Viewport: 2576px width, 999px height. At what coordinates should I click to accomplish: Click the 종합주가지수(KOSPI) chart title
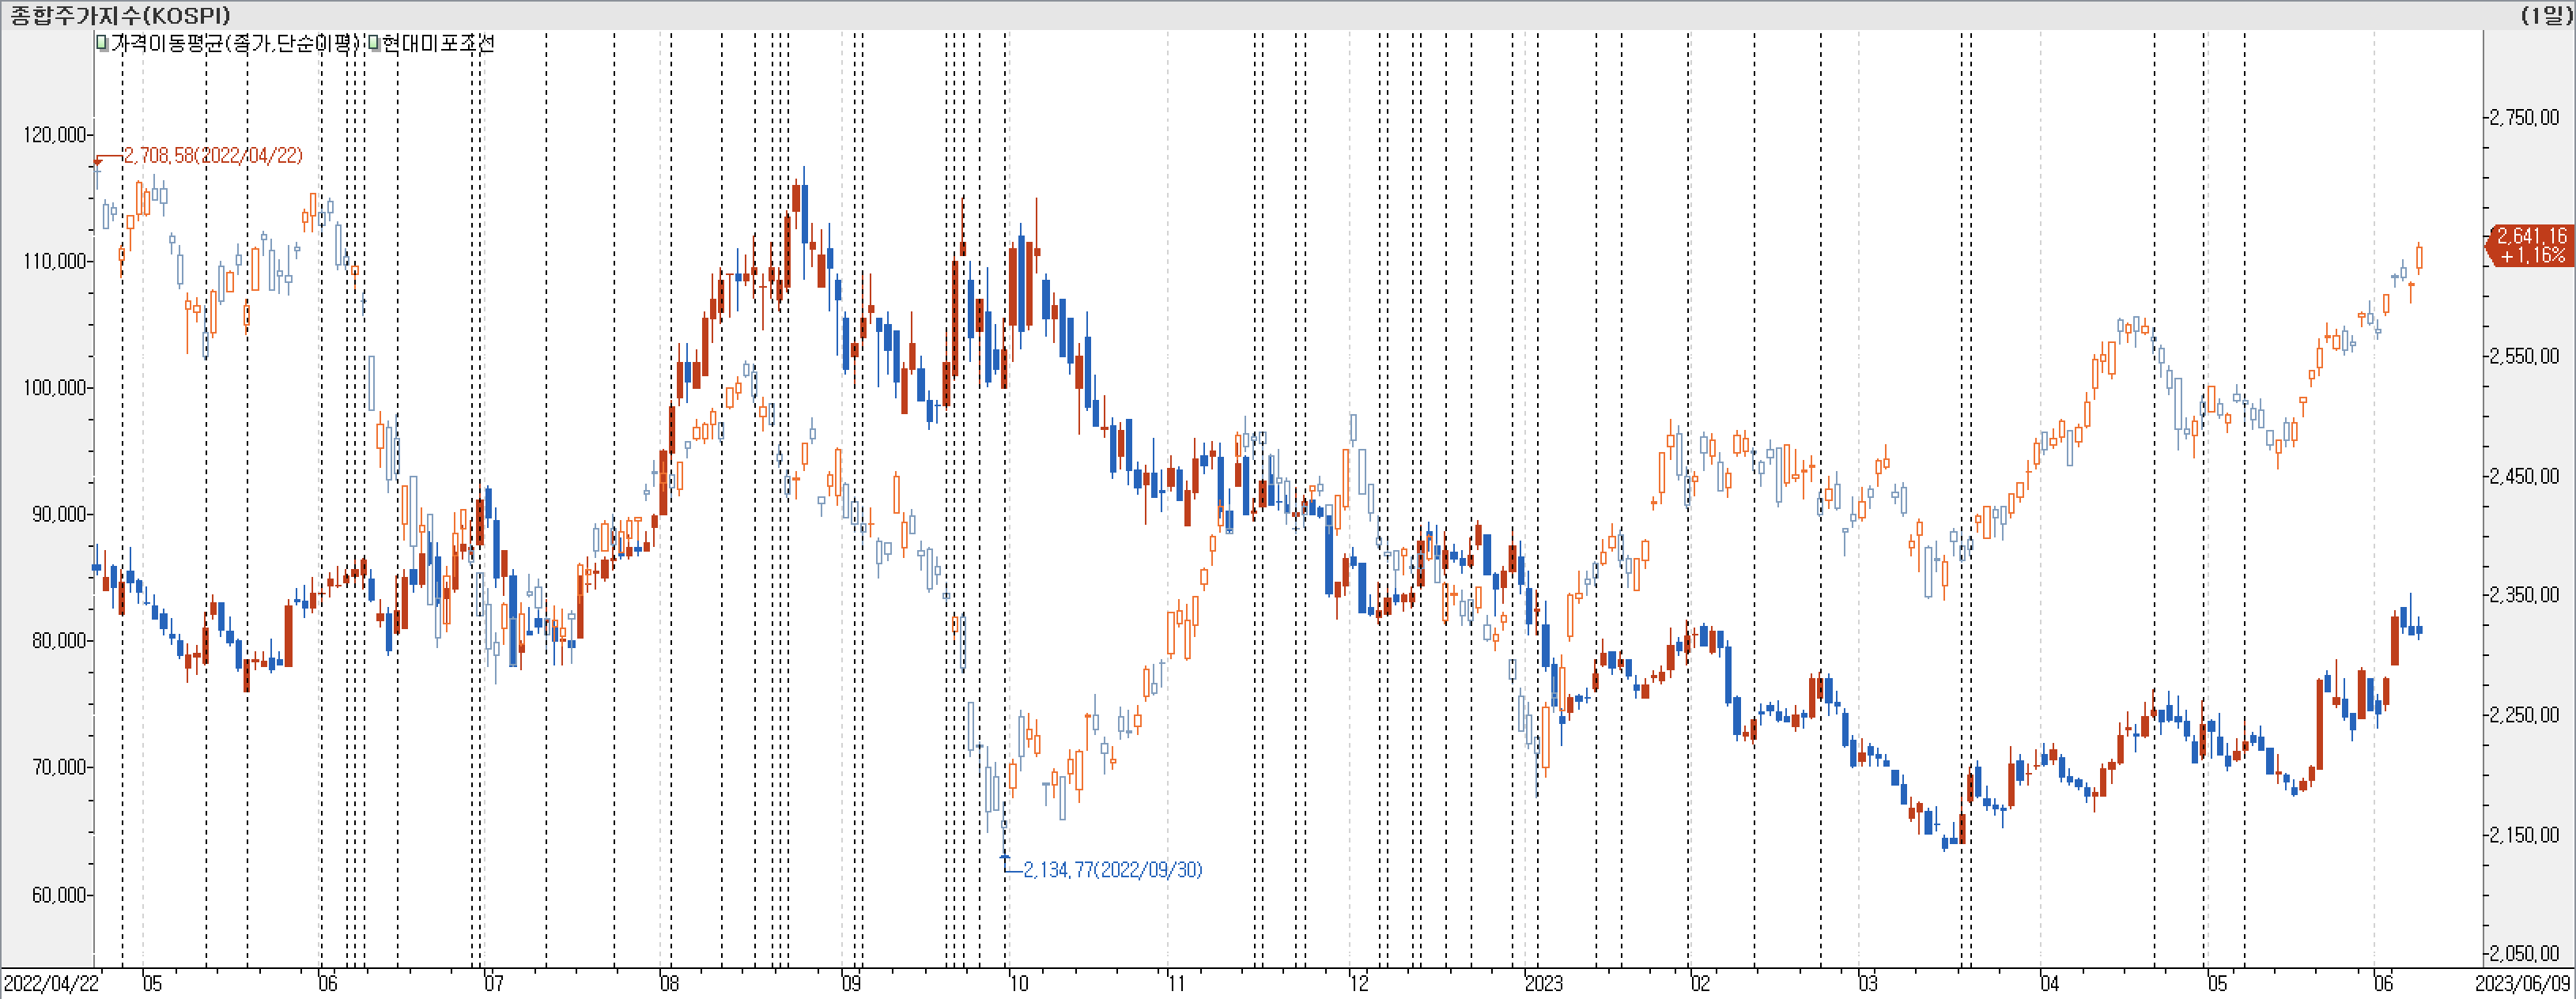(120, 15)
